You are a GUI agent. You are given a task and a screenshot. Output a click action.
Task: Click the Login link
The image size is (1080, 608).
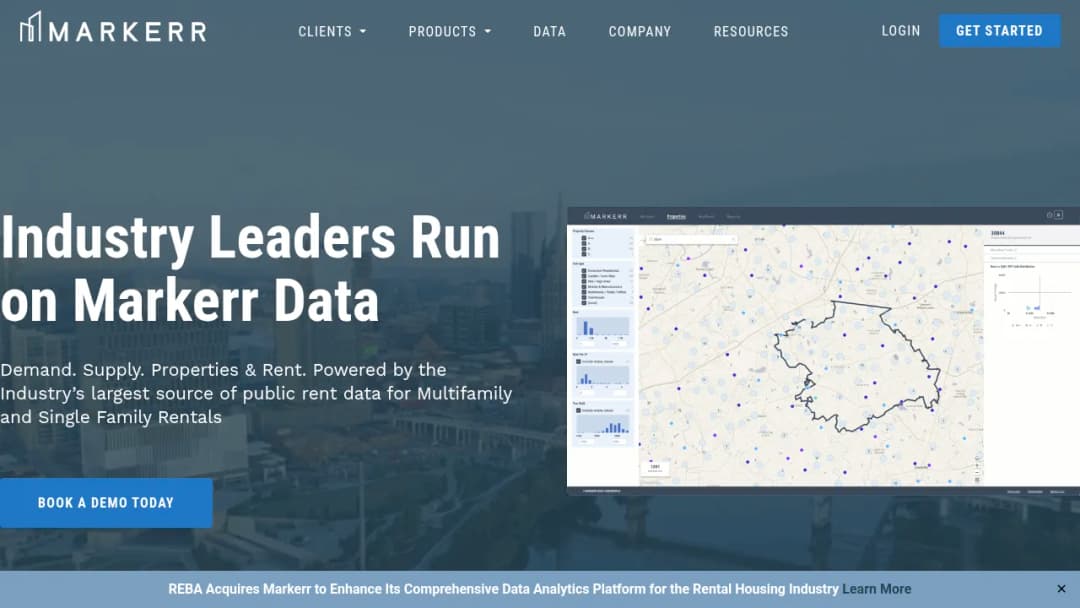[901, 31]
